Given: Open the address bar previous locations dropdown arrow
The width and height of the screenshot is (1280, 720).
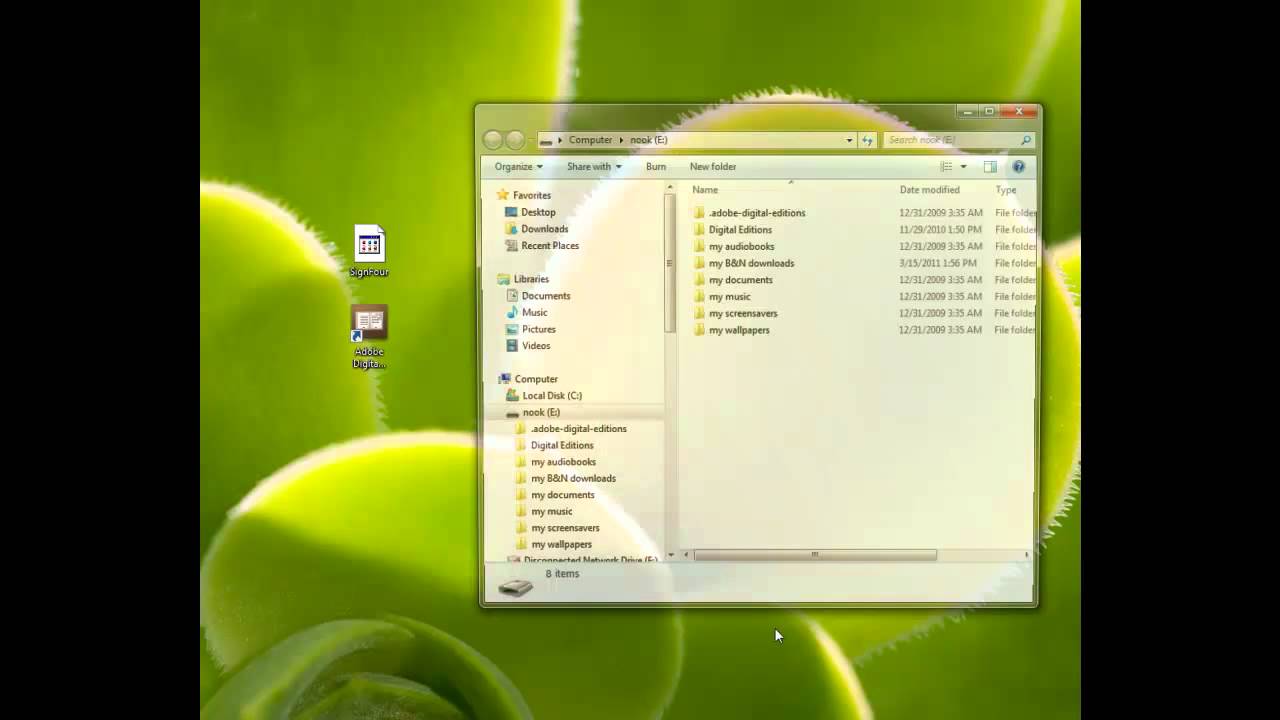Looking at the screenshot, I should (x=849, y=140).
